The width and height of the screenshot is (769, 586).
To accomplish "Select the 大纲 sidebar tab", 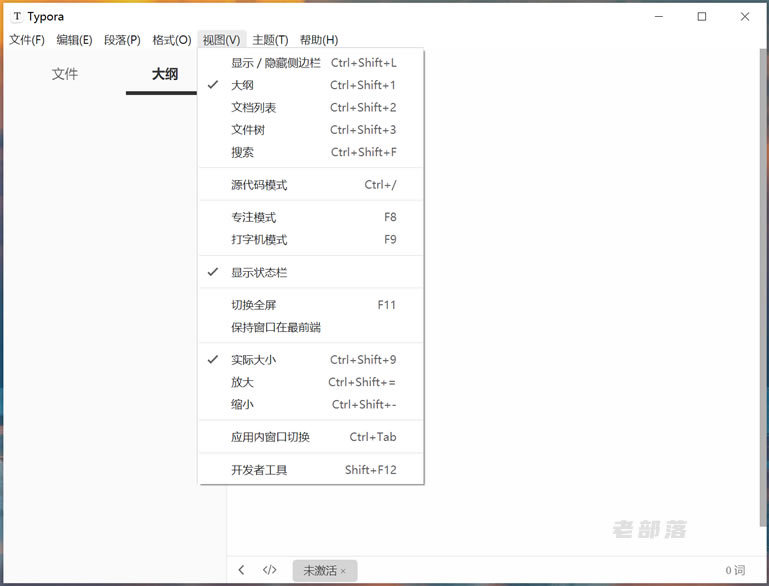I will point(164,74).
